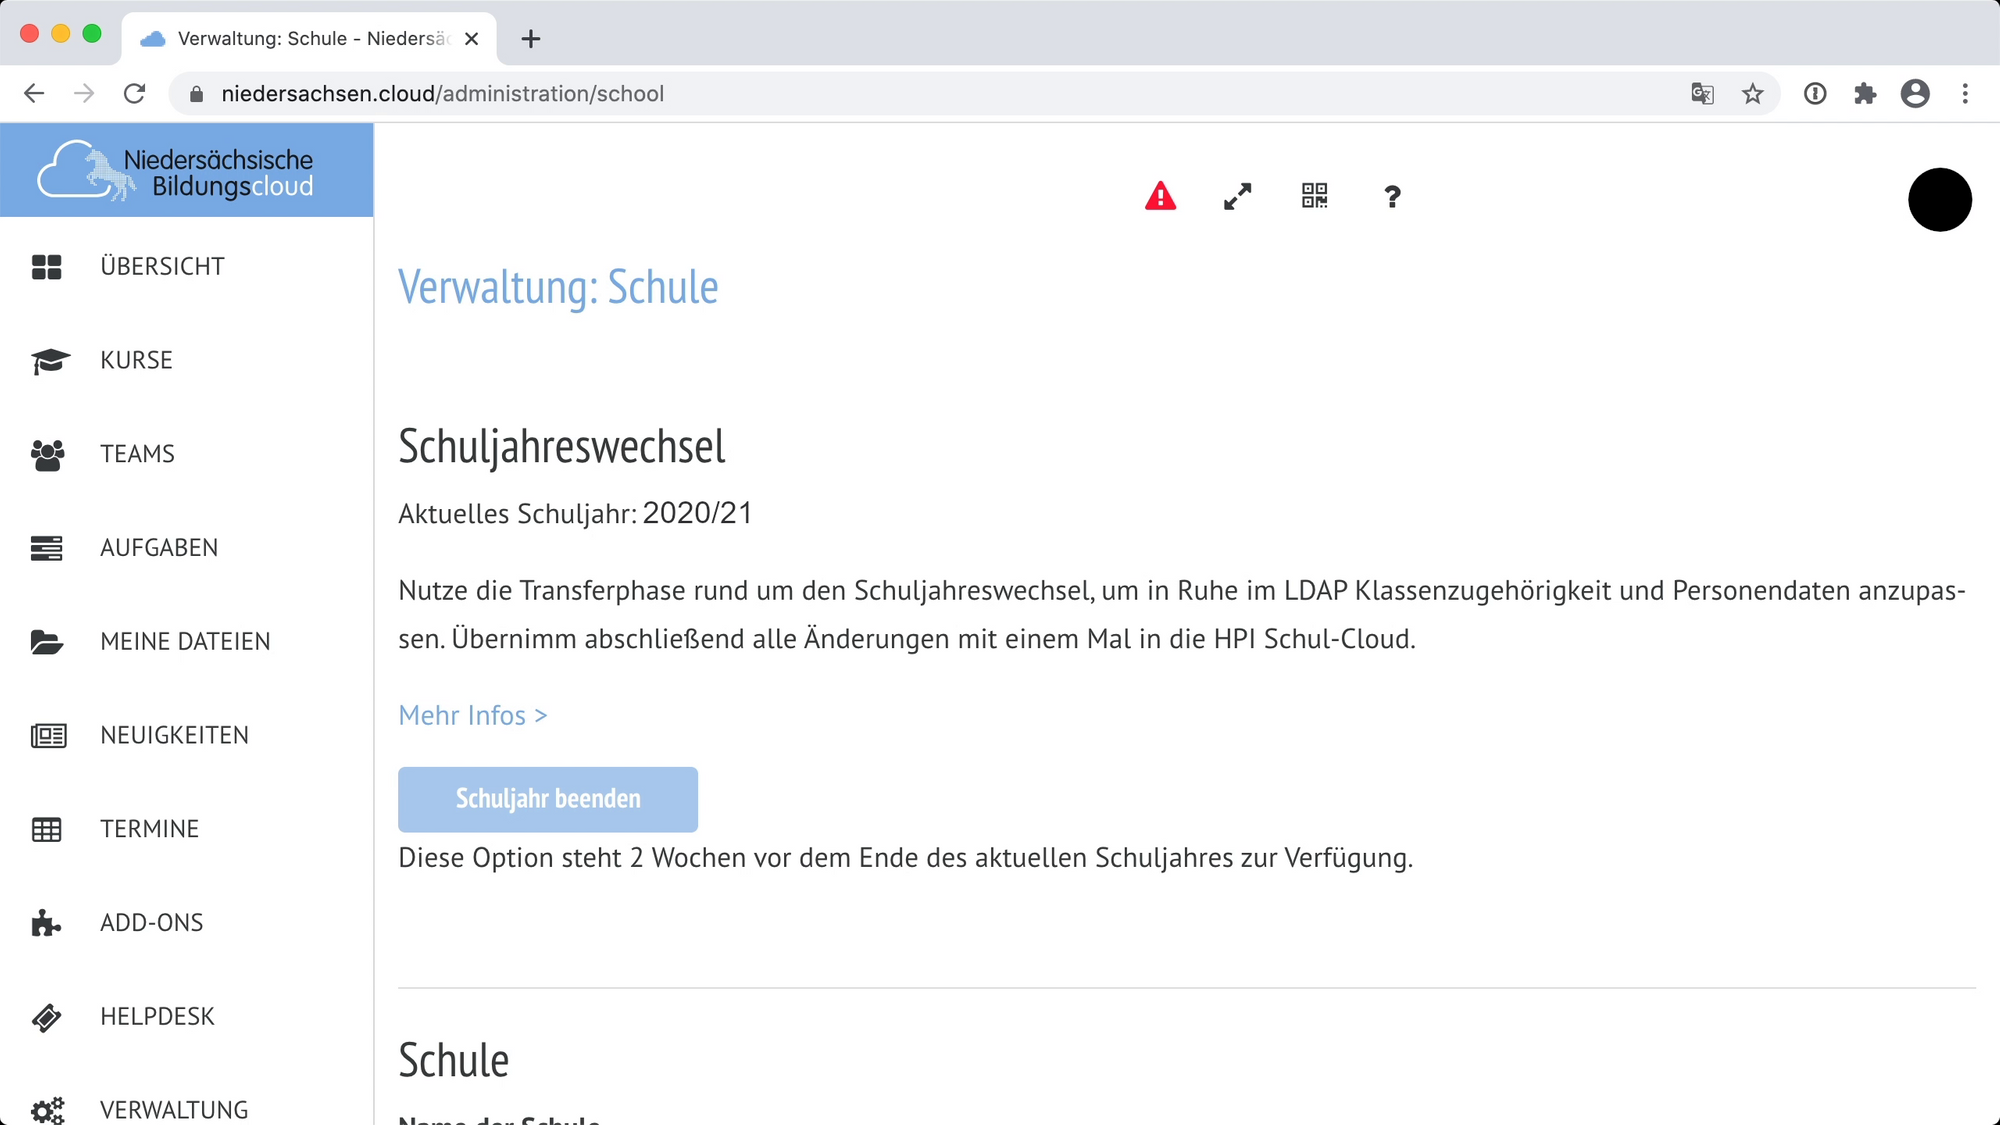Open help via the question mark icon
Image resolution: width=2000 pixels, height=1125 pixels.
1392,197
